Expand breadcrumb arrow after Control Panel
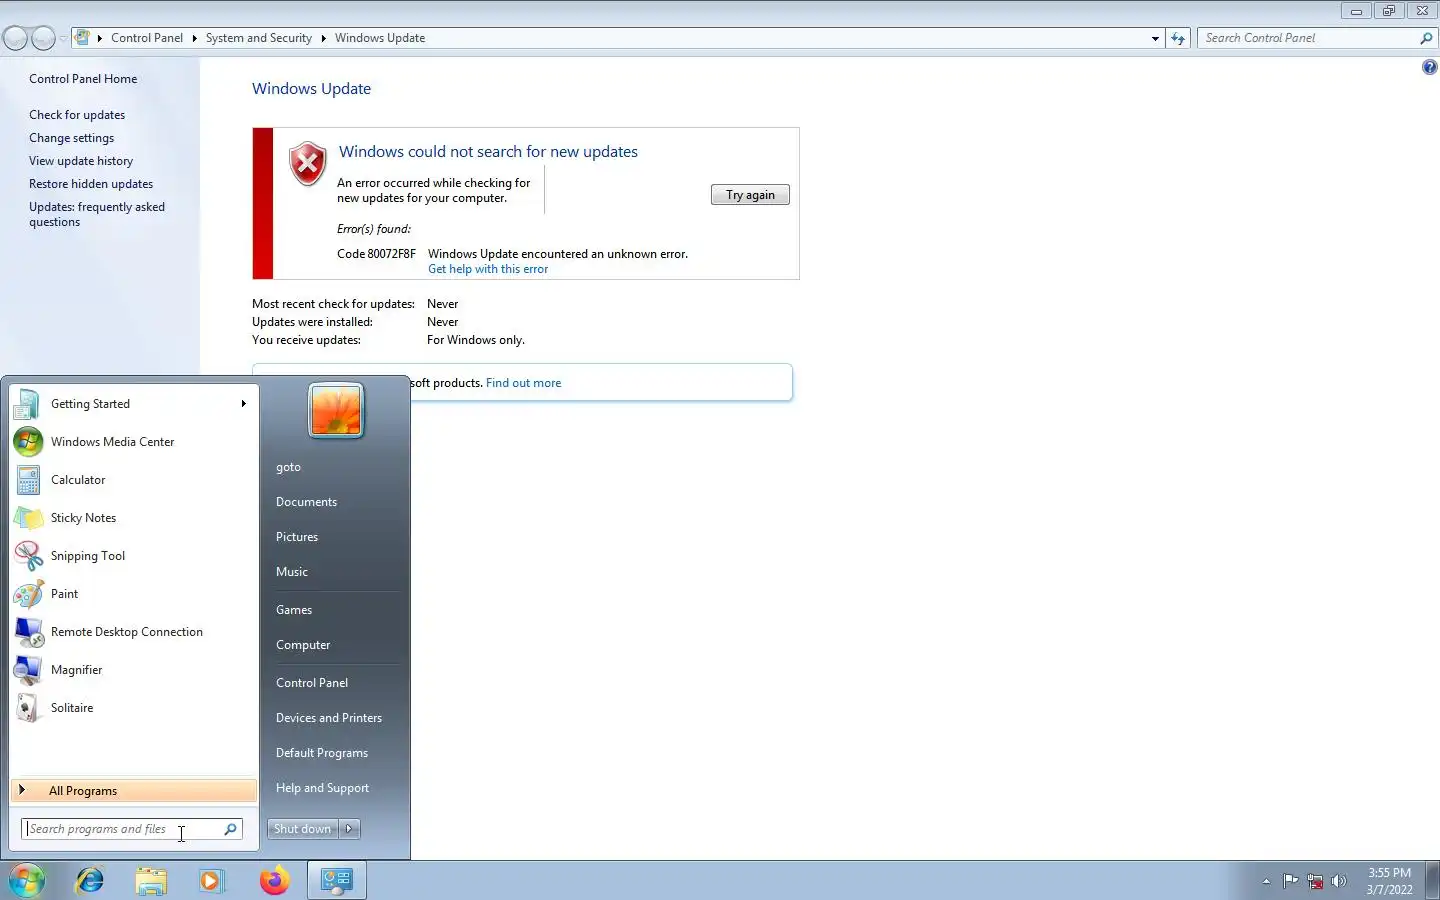Image resolution: width=1440 pixels, height=900 pixels. click(194, 38)
